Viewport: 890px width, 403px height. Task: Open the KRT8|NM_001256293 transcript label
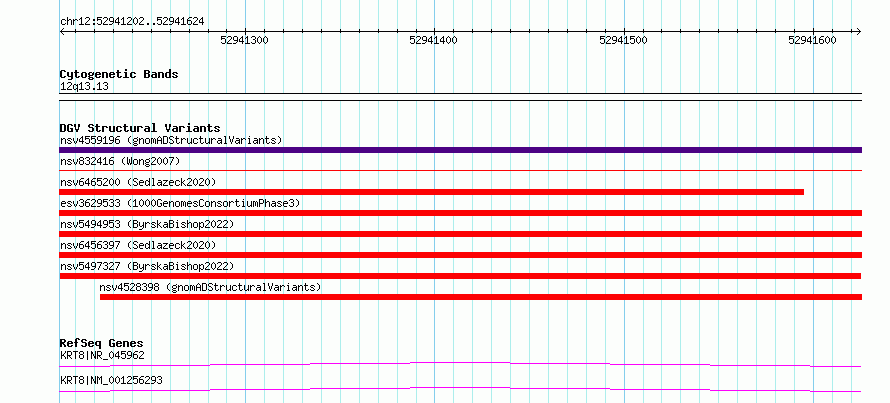[111, 380]
